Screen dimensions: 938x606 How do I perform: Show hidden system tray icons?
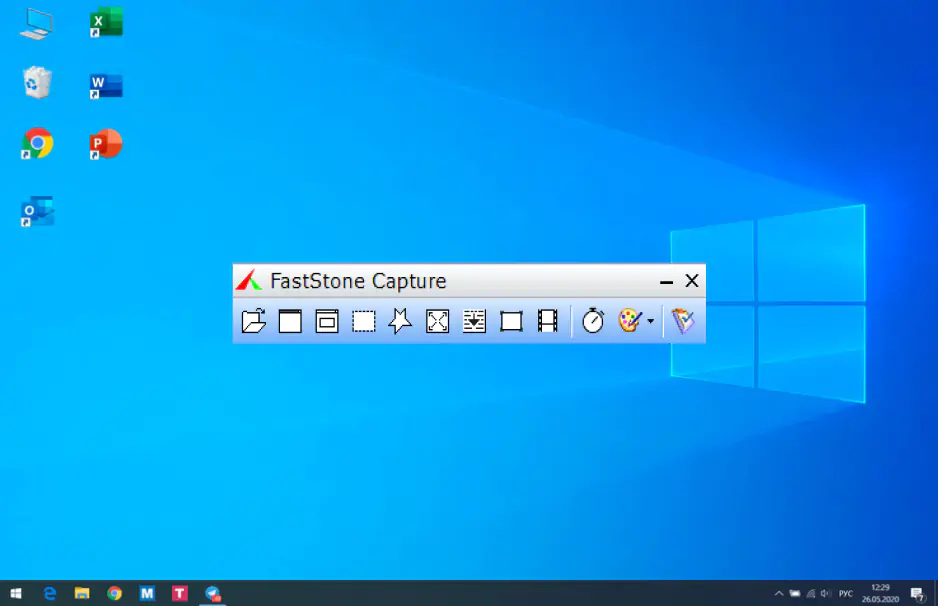tap(777, 593)
